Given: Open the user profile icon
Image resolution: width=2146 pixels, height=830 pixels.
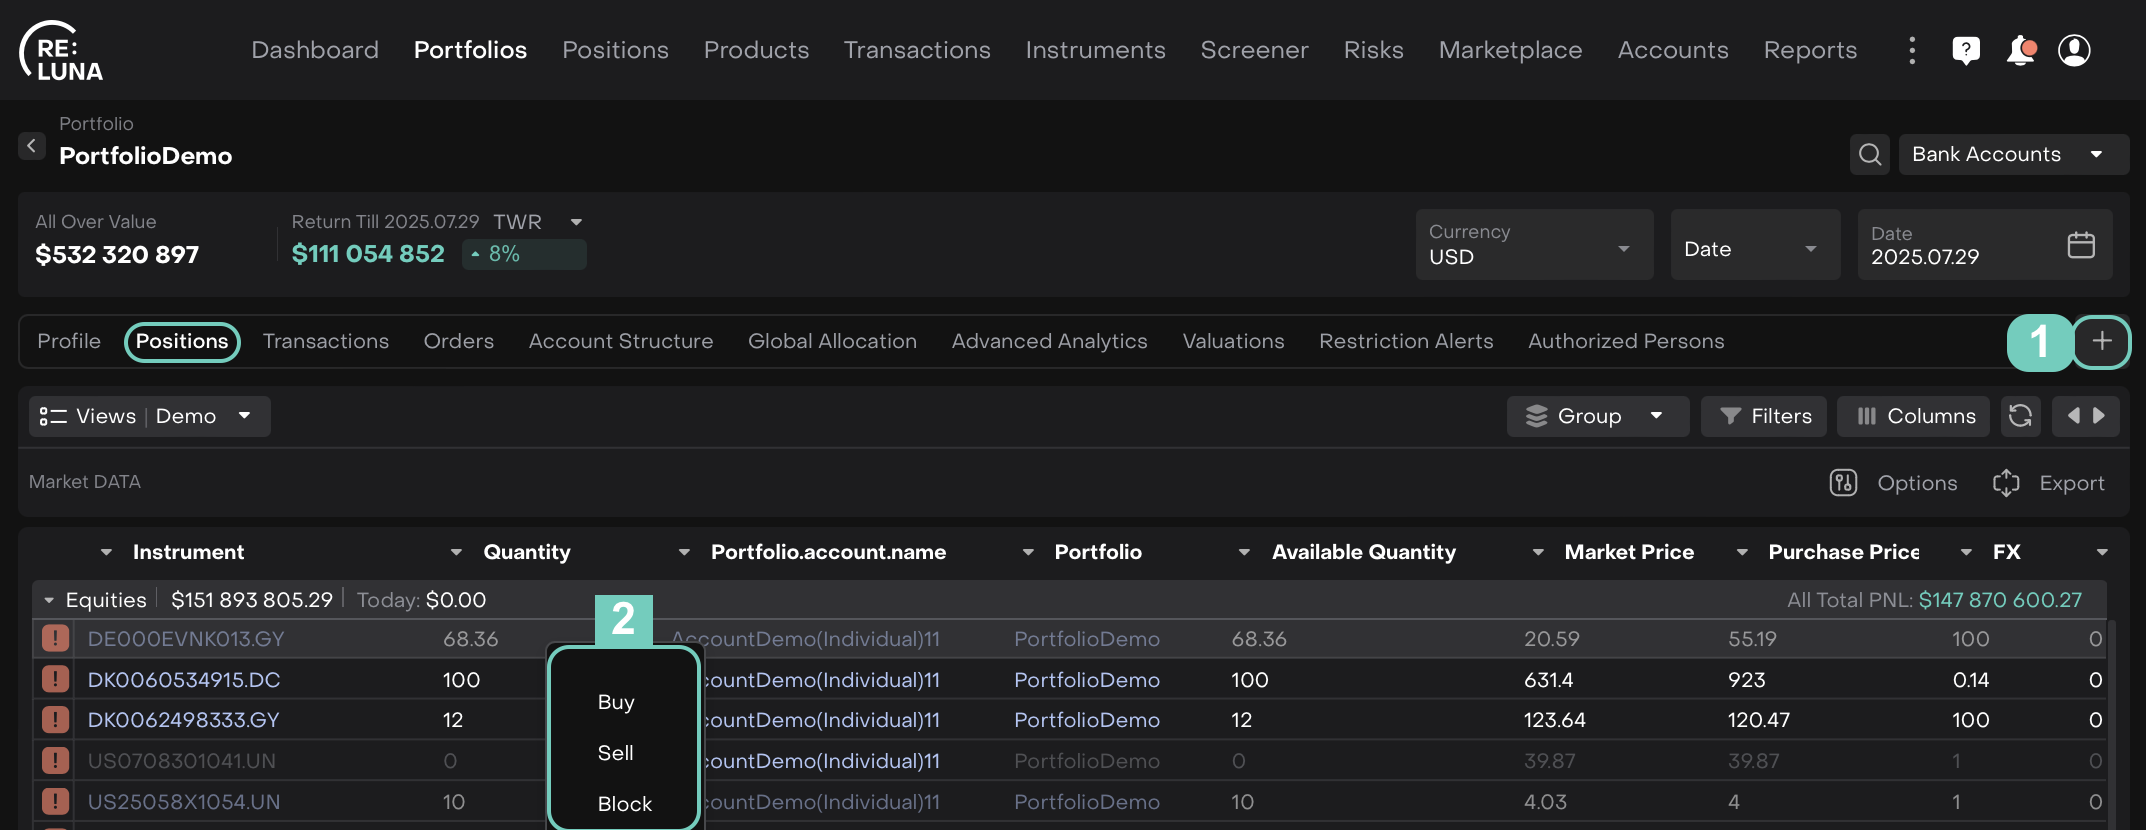Looking at the screenshot, I should (2074, 50).
